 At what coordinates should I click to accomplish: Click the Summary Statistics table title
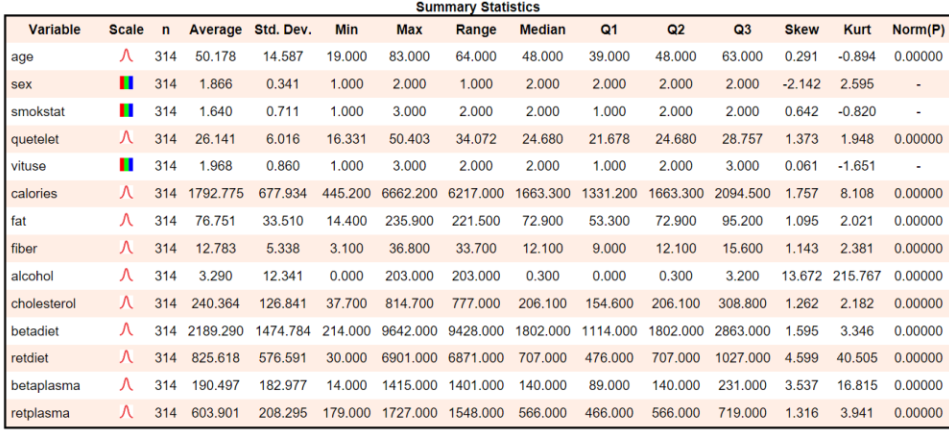[474, 7]
